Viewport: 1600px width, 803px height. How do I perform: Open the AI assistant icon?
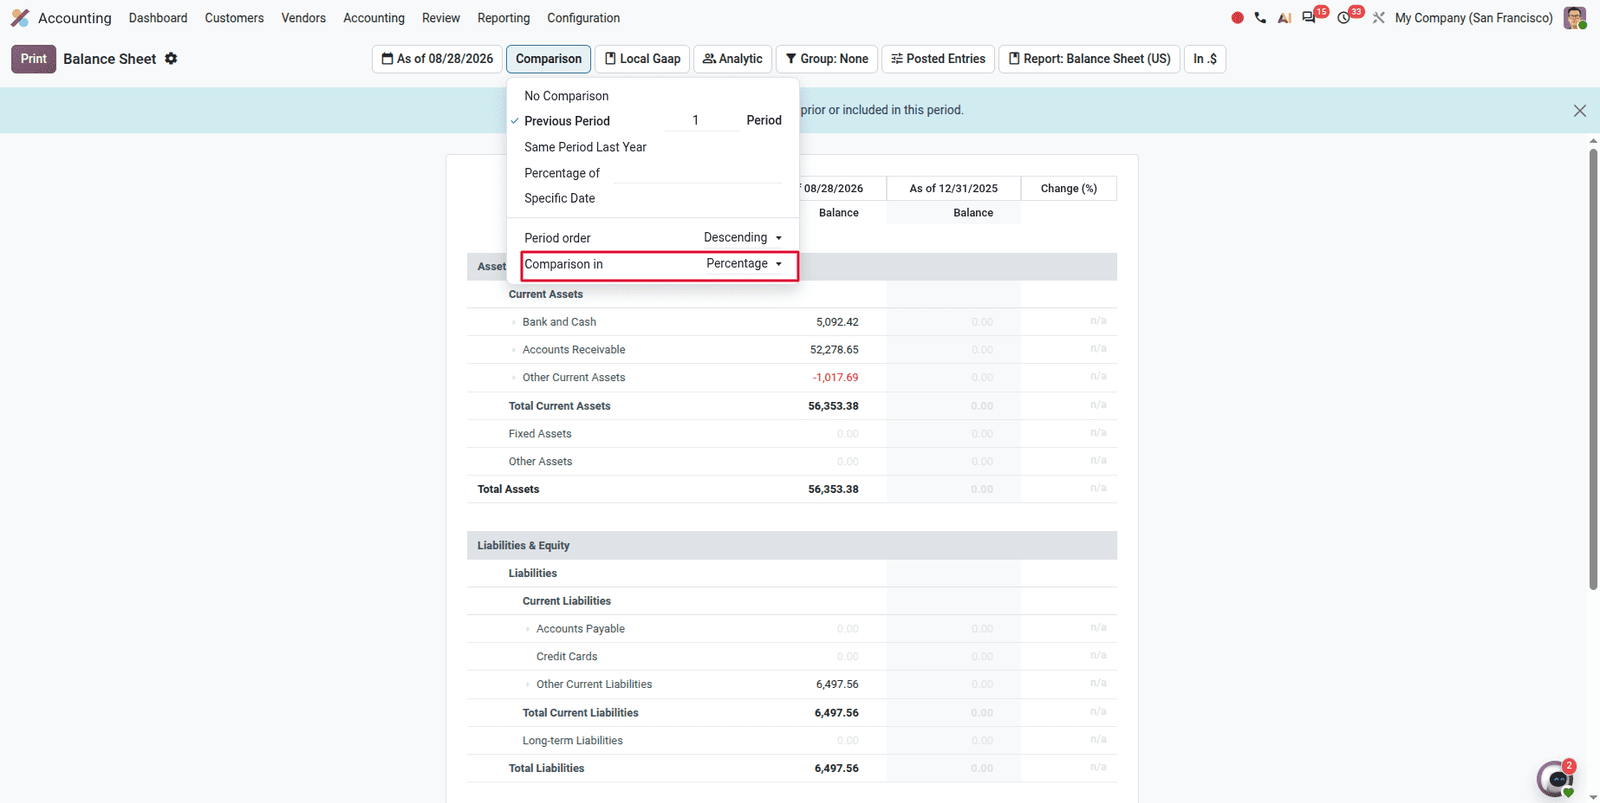point(1284,18)
